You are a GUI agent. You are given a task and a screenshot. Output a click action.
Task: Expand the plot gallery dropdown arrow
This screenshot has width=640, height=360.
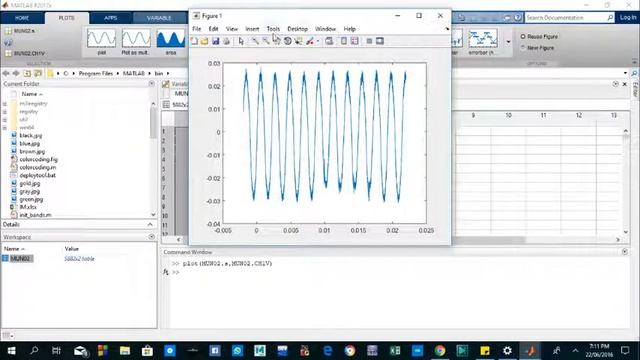(508, 42)
